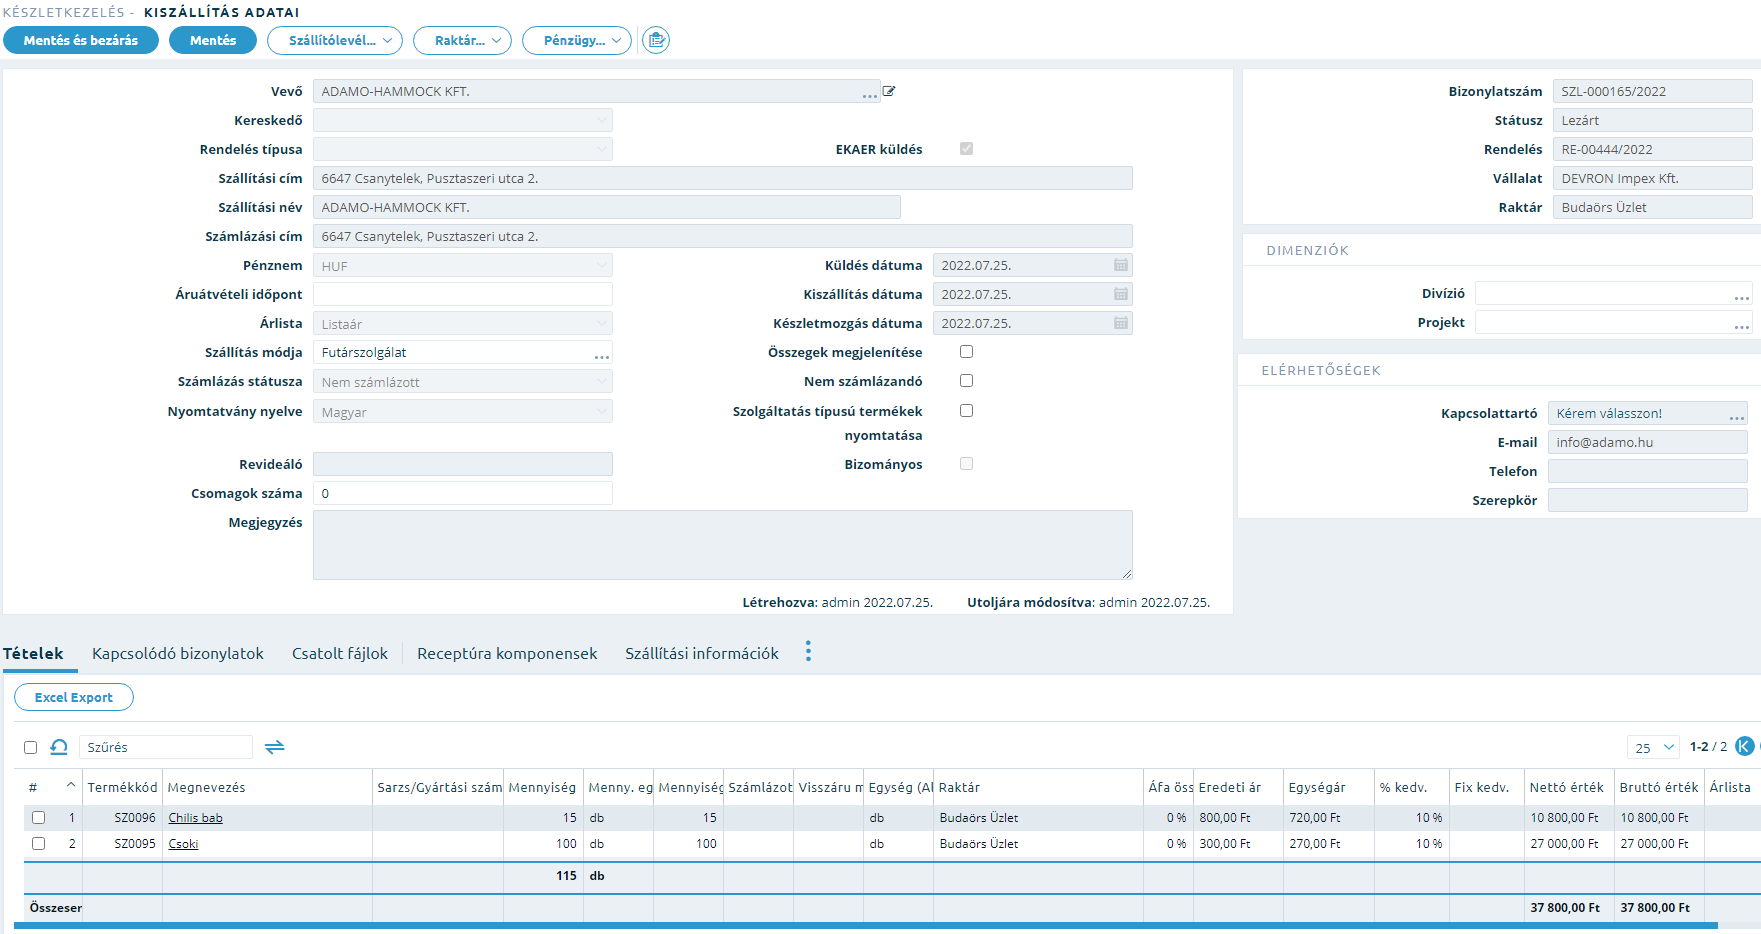Image resolution: width=1761 pixels, height=934 pixels.
Task: Open Kapcsolódó bizonylatok tab
Action: pyautogui.click(x=178, y=653)
